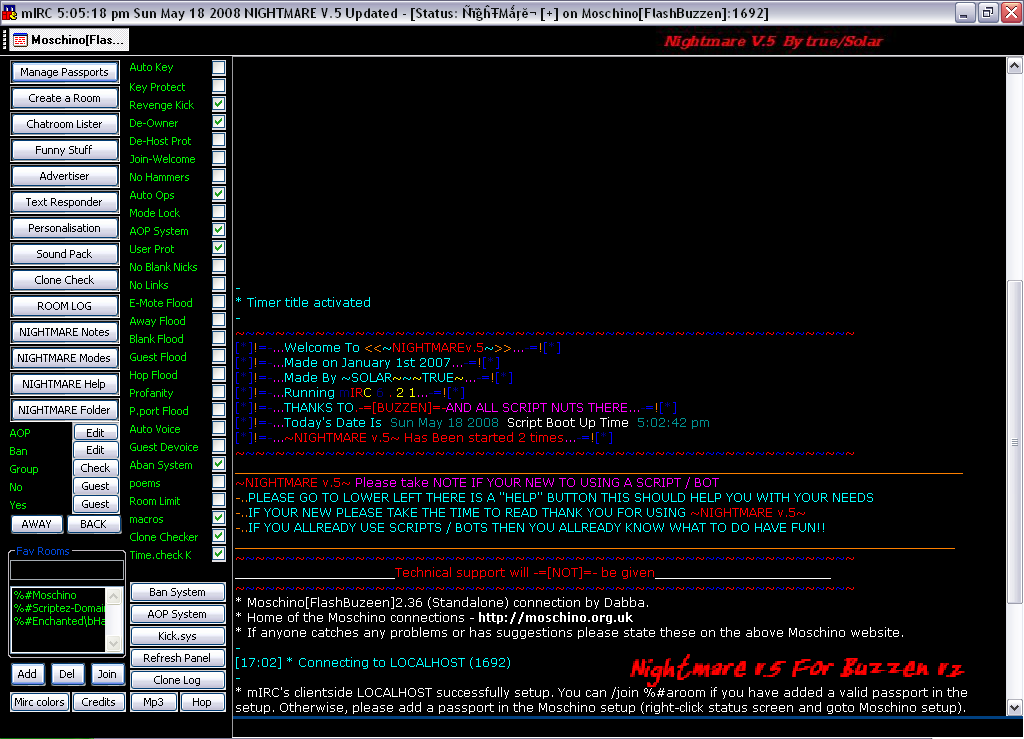The width and height of the screenshot is (1024, 739).
Task: Click Check button next to Group
Action: click(95, 468)
